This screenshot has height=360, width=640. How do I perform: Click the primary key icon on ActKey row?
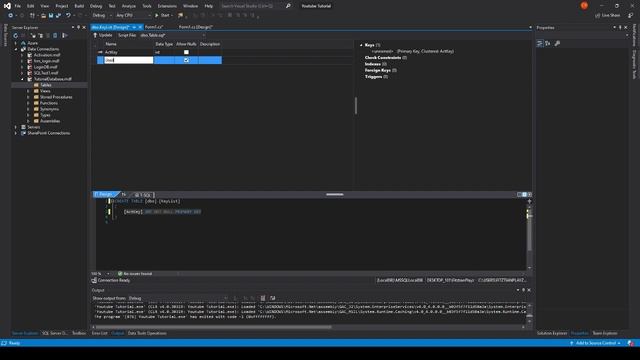click(x=100, y=52)
